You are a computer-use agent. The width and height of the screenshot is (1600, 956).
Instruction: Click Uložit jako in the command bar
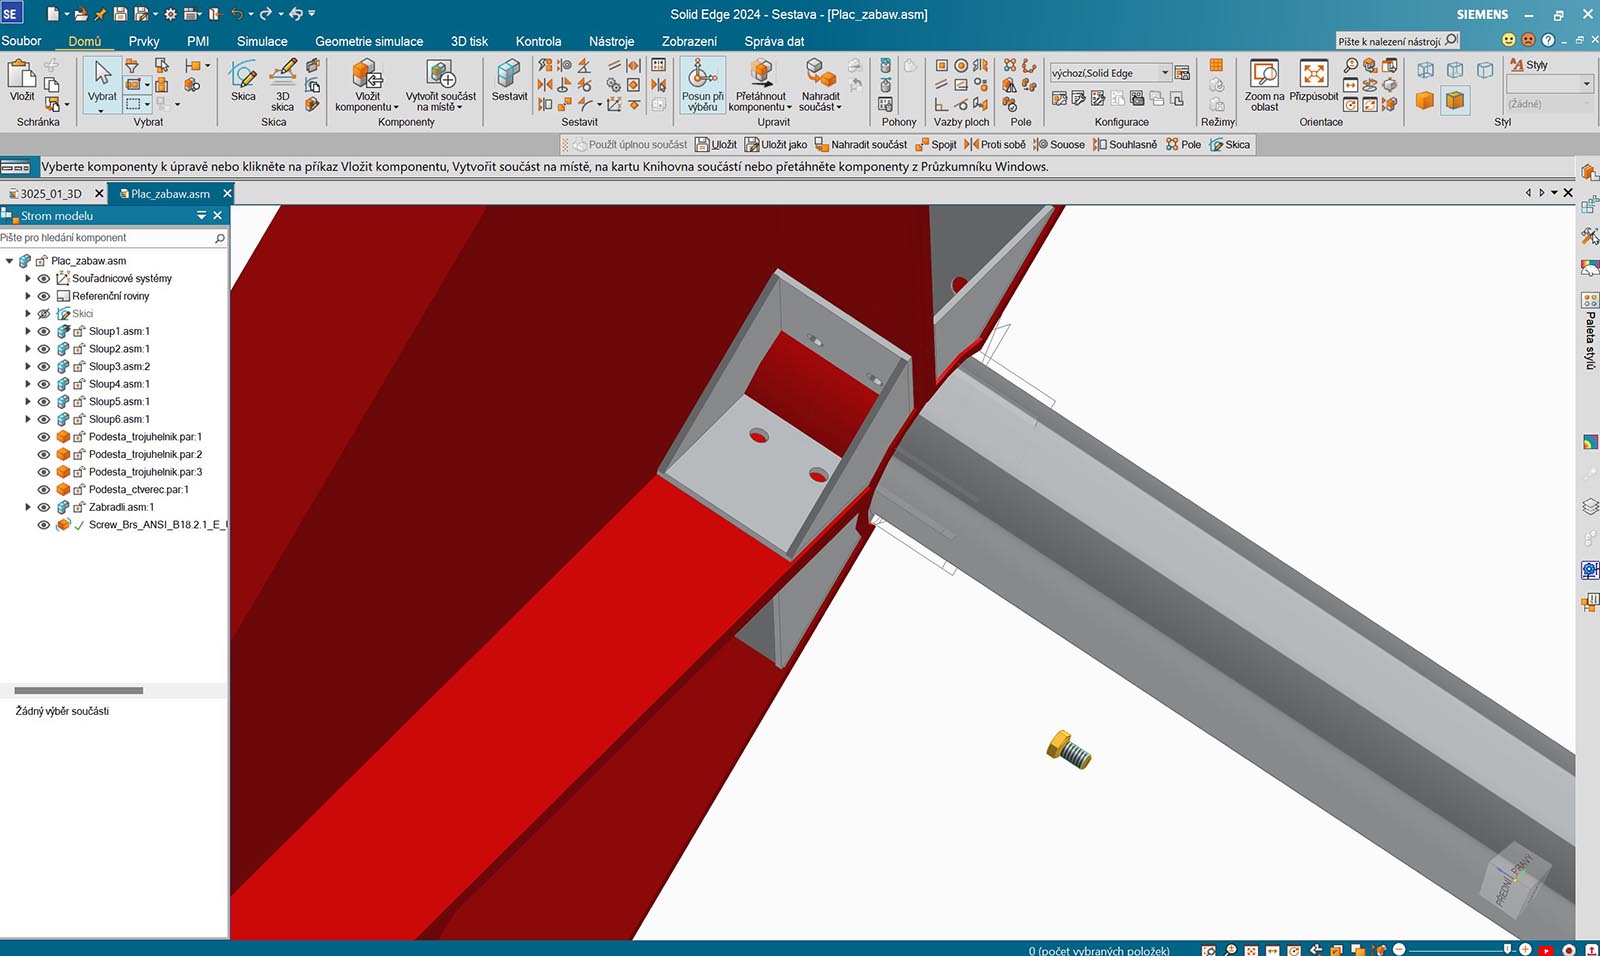[x=776, y=145]
